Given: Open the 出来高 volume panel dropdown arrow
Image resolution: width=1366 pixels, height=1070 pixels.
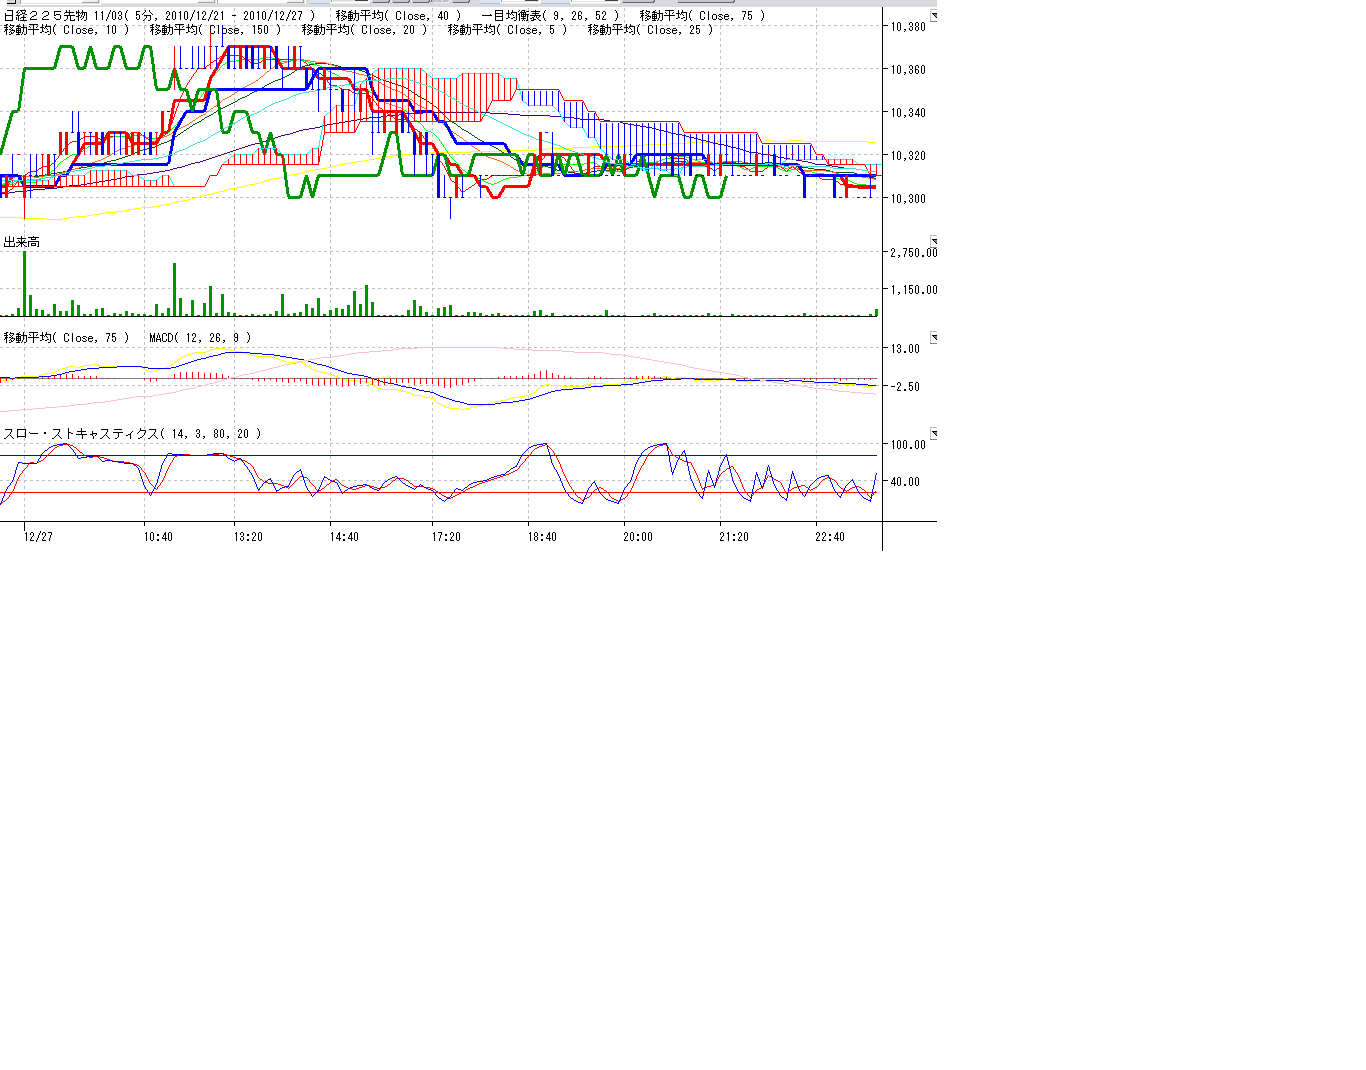Looking at the screenshot, I should tap(933, 242).
